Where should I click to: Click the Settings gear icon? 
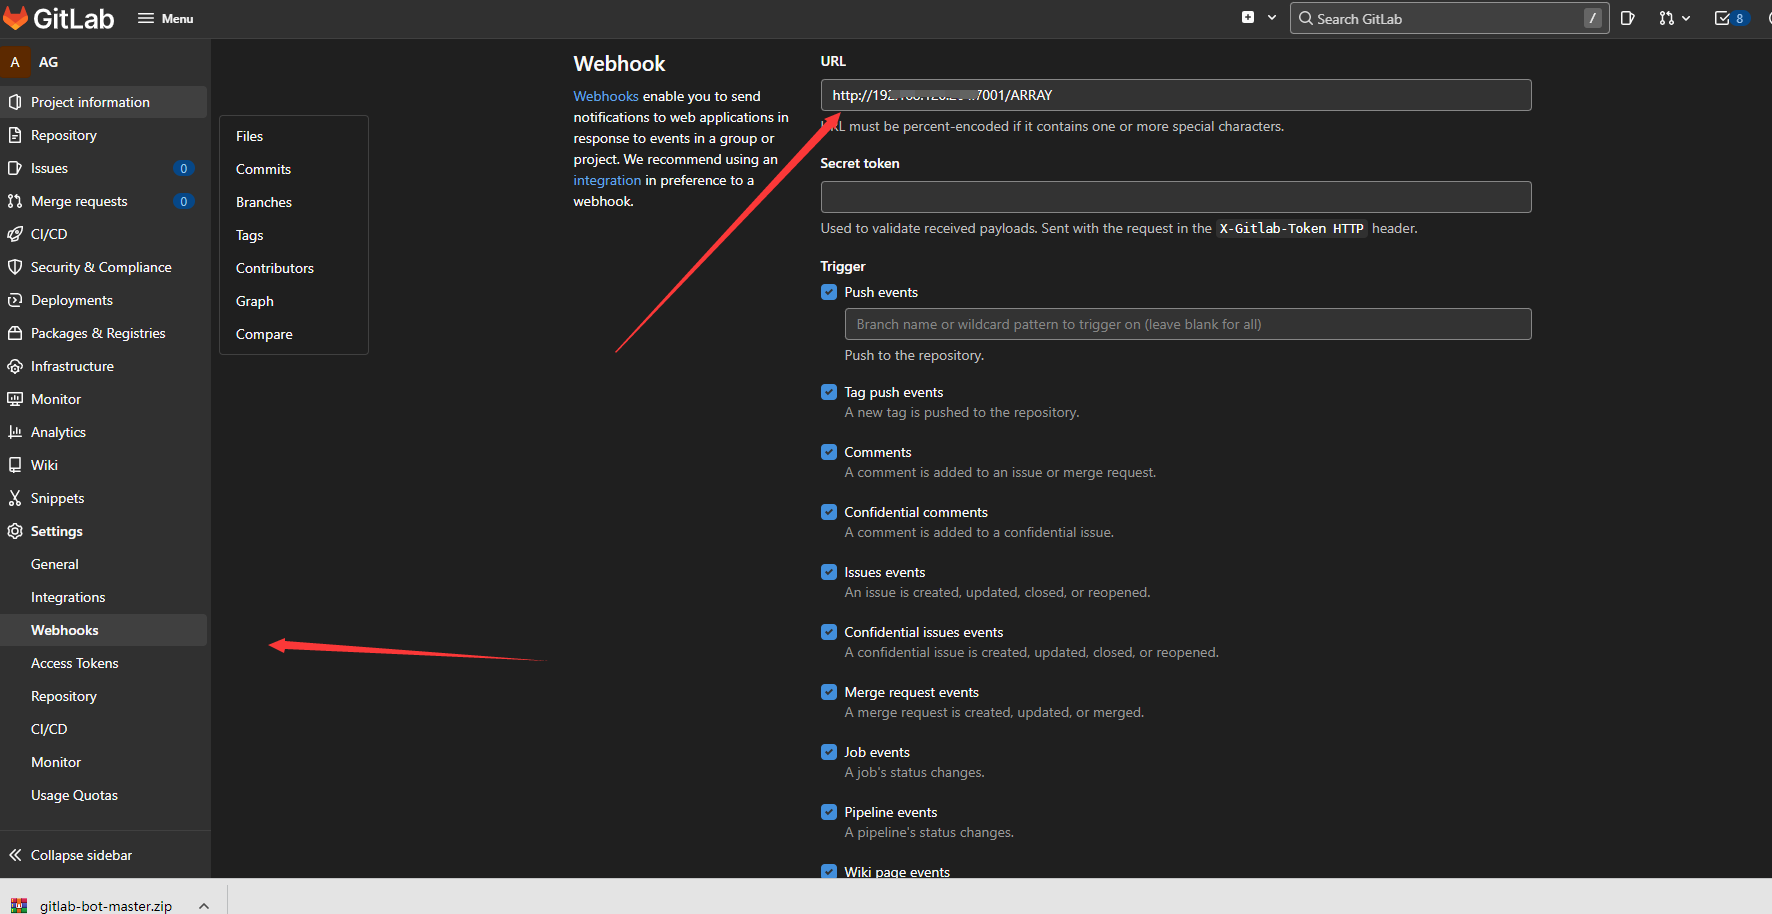(15, 531)
